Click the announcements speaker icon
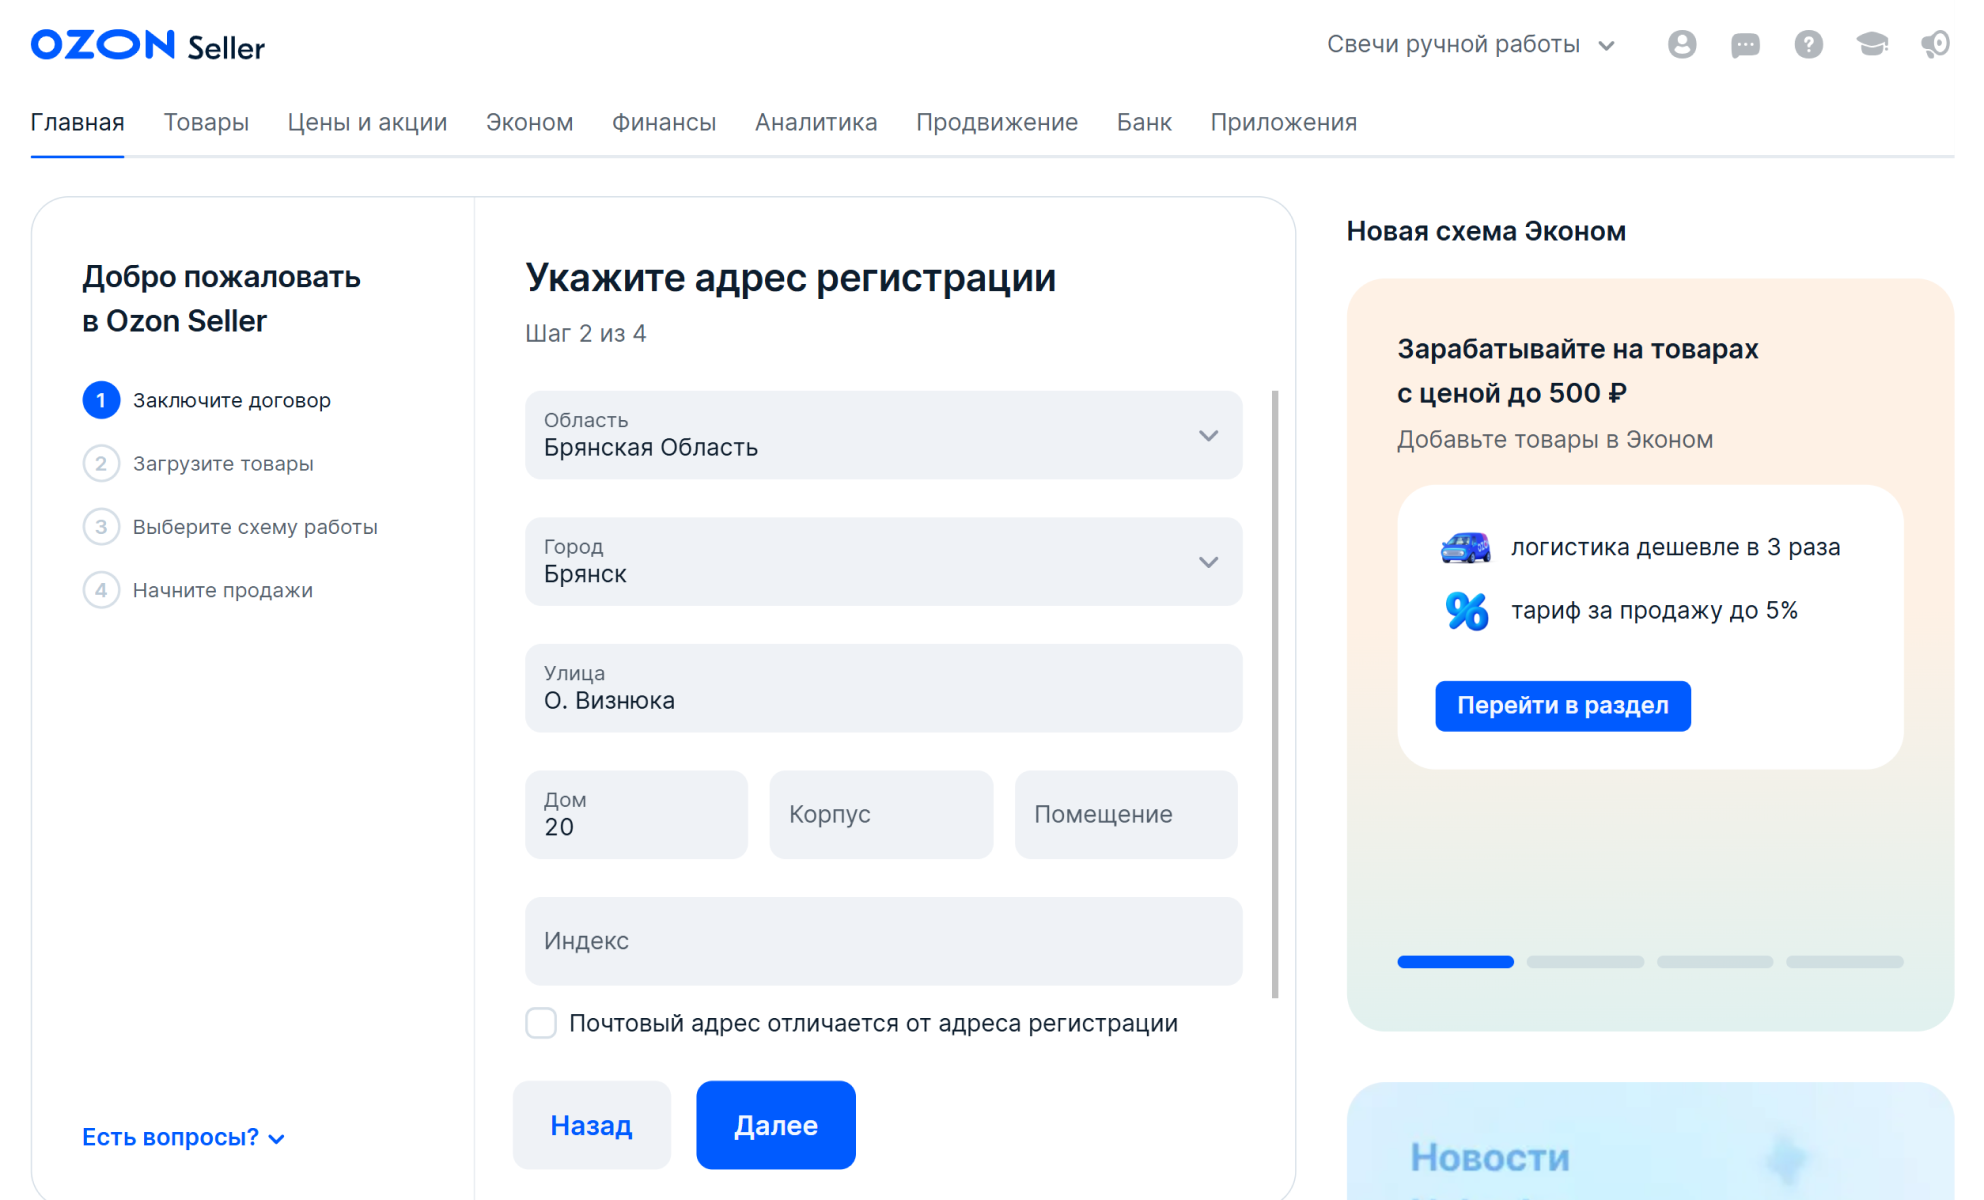Image resolution: width=1984 pixels, height=1200 pixels. click(1934, 44)
